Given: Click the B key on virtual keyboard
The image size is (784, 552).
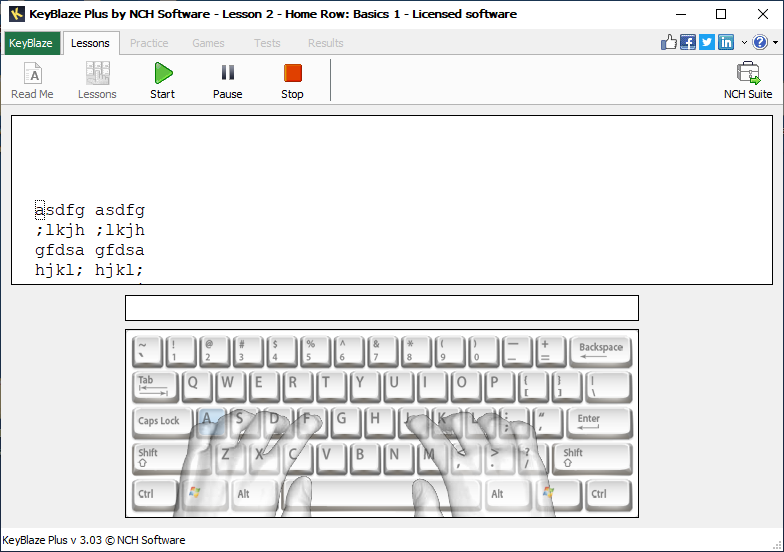Looking at the screenshot, I should pos(364,458).
